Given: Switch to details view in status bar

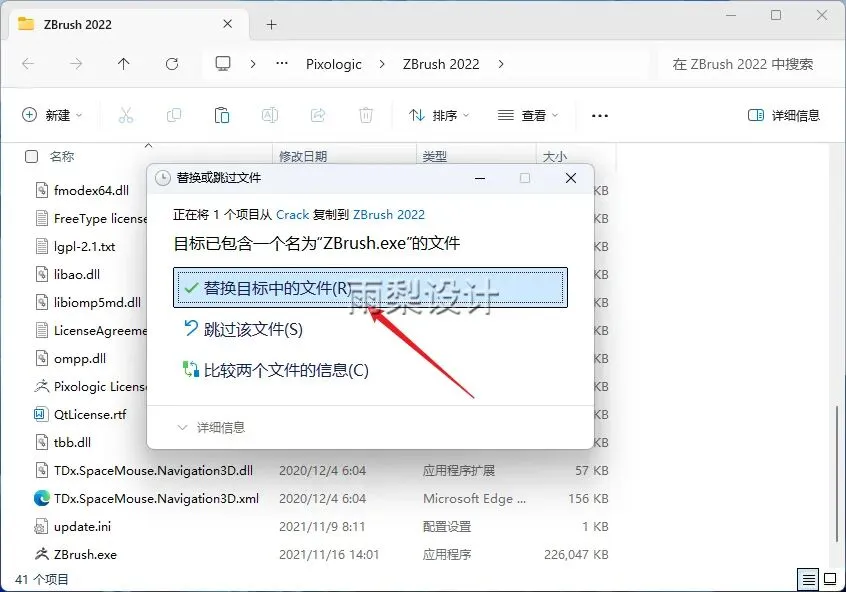Looking at the screenshot, I should tap(808, 580).
